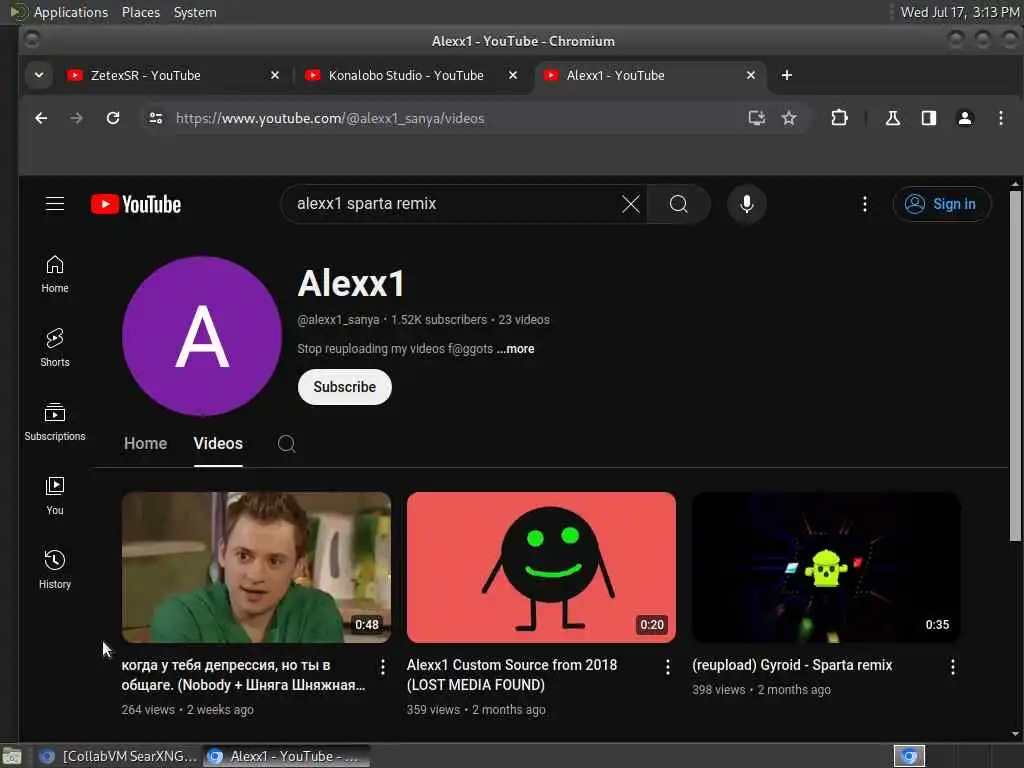Open options for the Russian-titled video

pyautogui.click(x=383, y=667)
